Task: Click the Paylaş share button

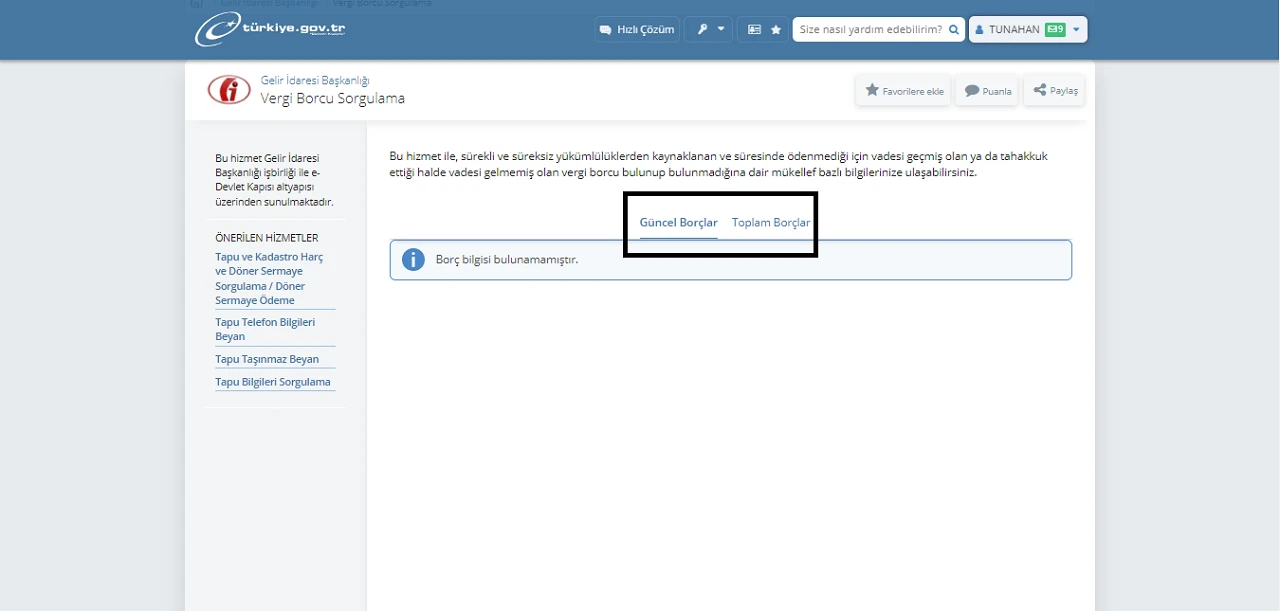Action: (1055, 91)
